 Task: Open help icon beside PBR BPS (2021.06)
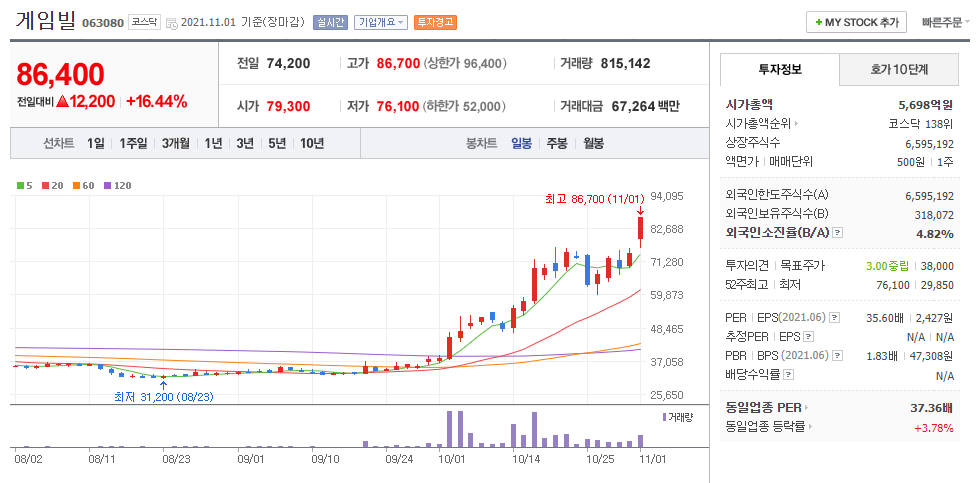(x=837, y=356)
